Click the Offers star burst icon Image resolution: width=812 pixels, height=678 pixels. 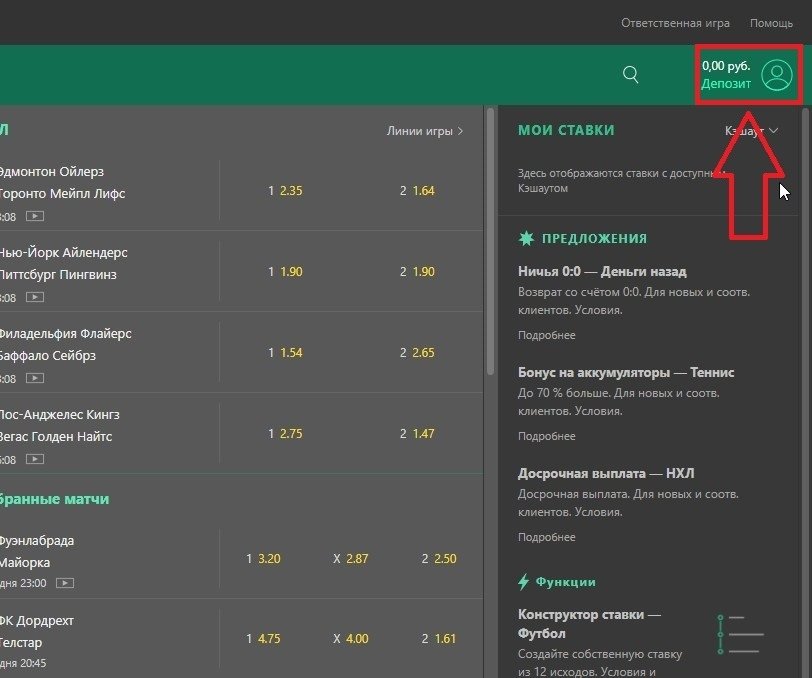(526, 238)
